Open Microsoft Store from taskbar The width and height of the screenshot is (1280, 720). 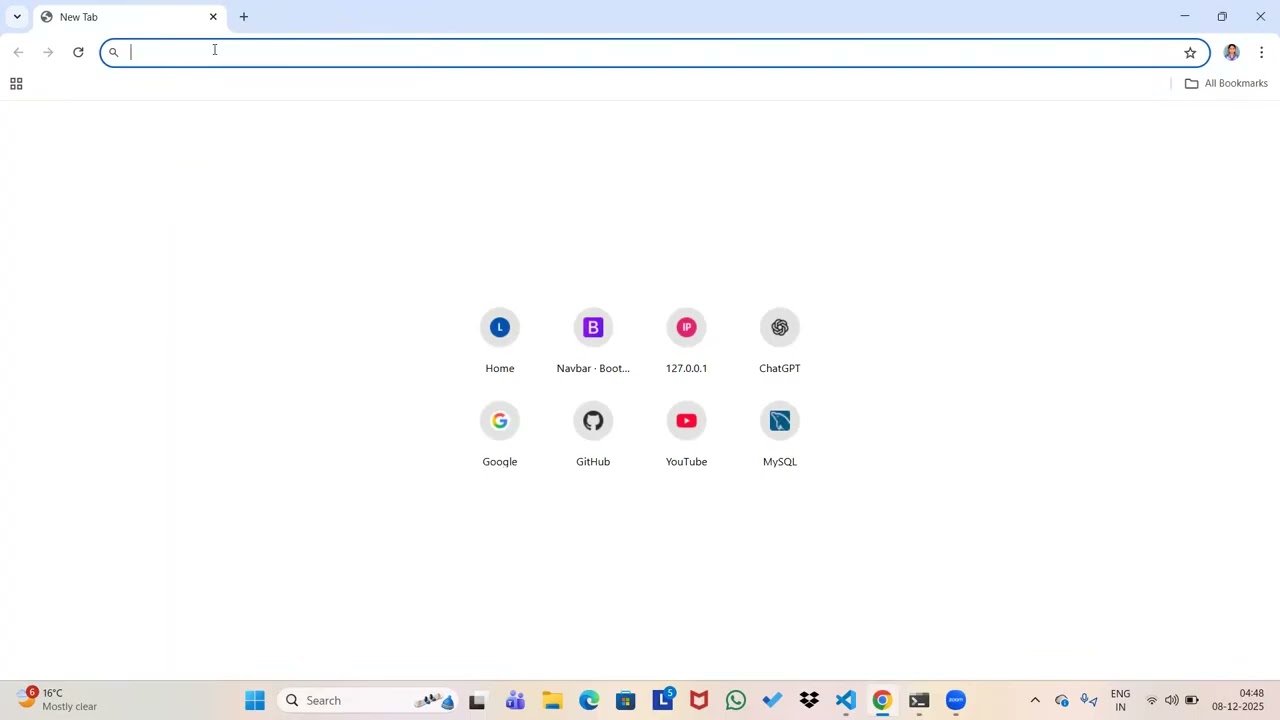tap(626, 701)
